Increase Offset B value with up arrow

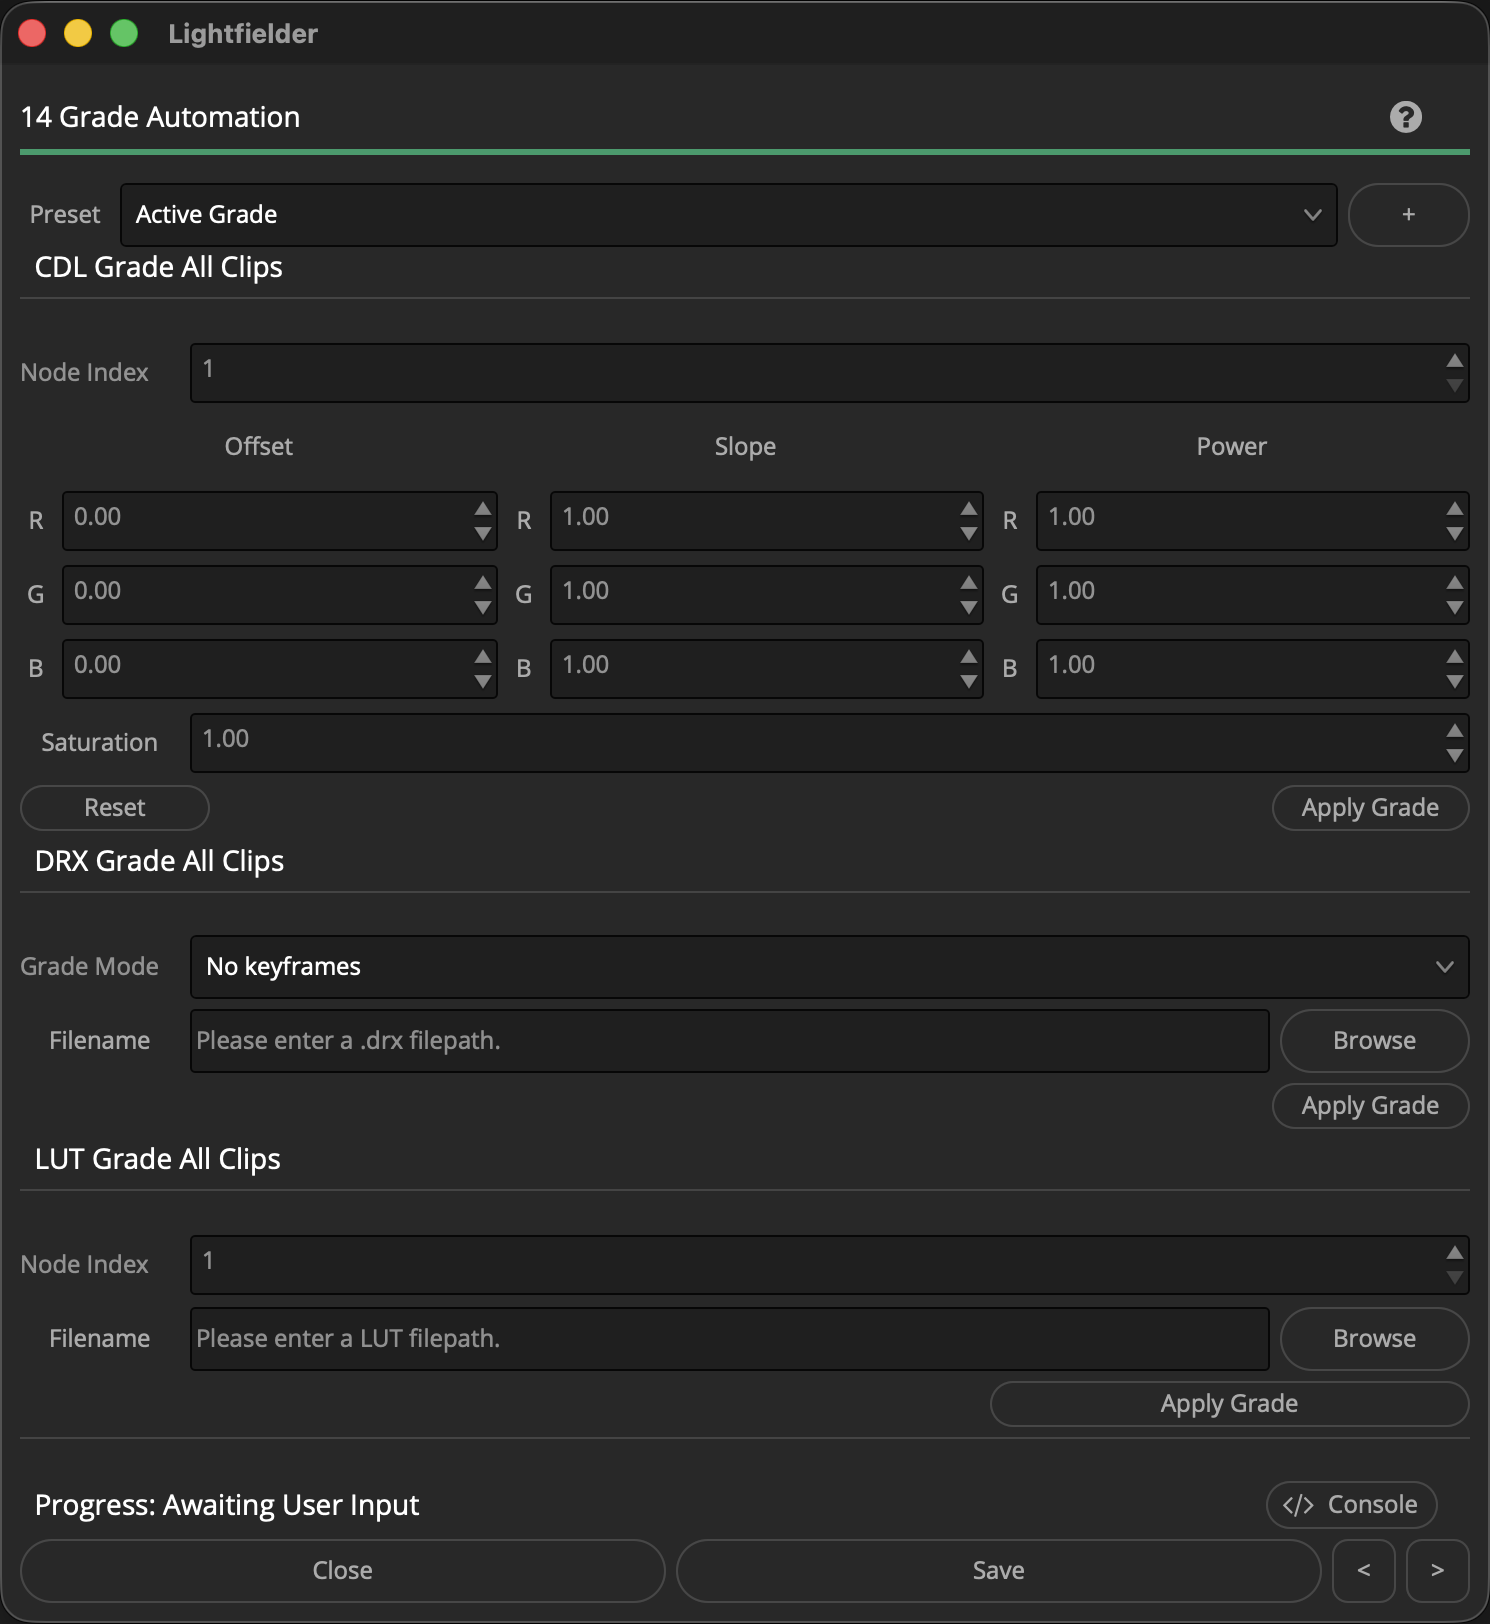483,656
